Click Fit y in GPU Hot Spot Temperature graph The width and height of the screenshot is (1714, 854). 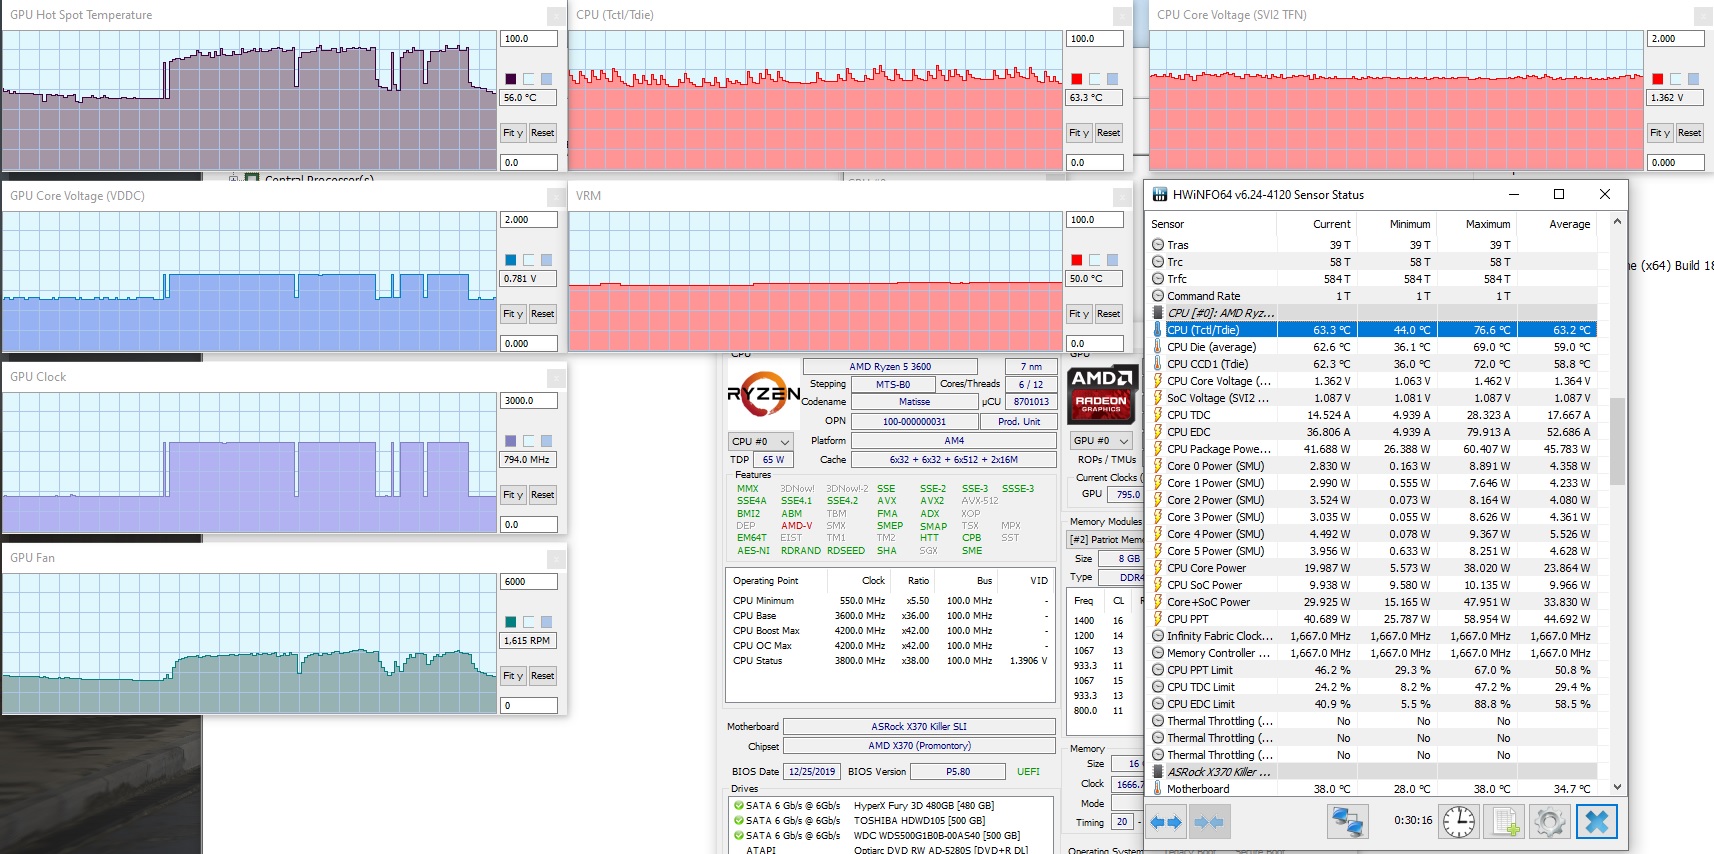pyautogui.click(x=513, y=133)
